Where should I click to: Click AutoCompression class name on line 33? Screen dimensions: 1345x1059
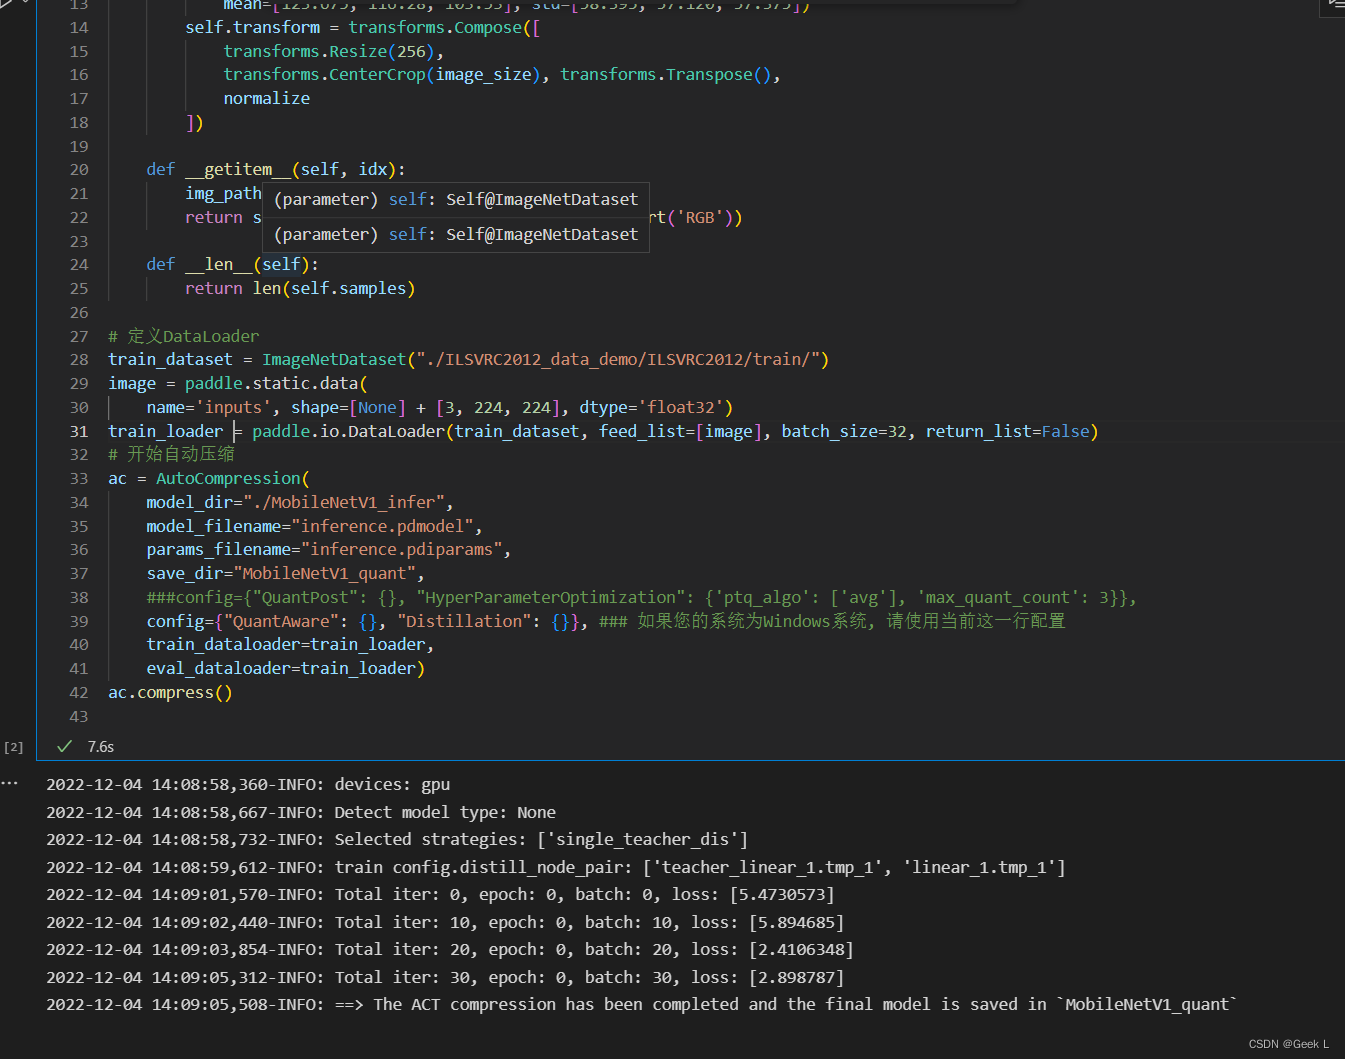point(228,478)
